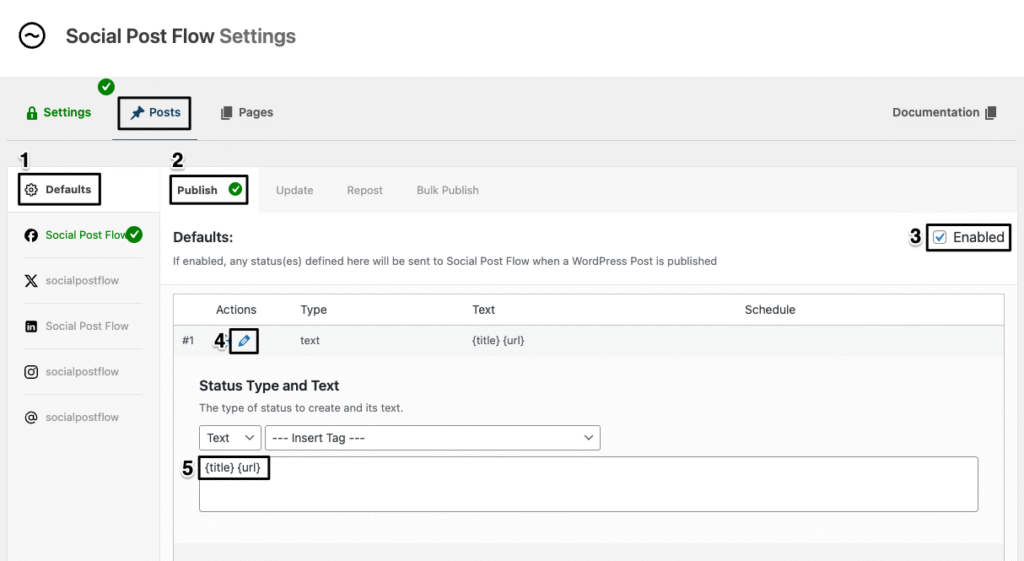The width and height of the screenshot is (1024, 561).
Task: Click the Instagram profile icon
Action: tap(31, 372)
